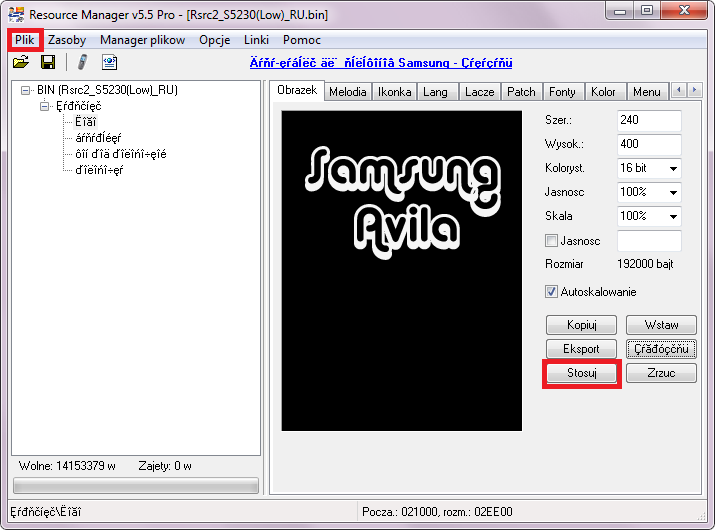Collapse the BIN (Rsrc2_S5230(Low)_RU) tree node
716x530 pixels.
(26, 90)
